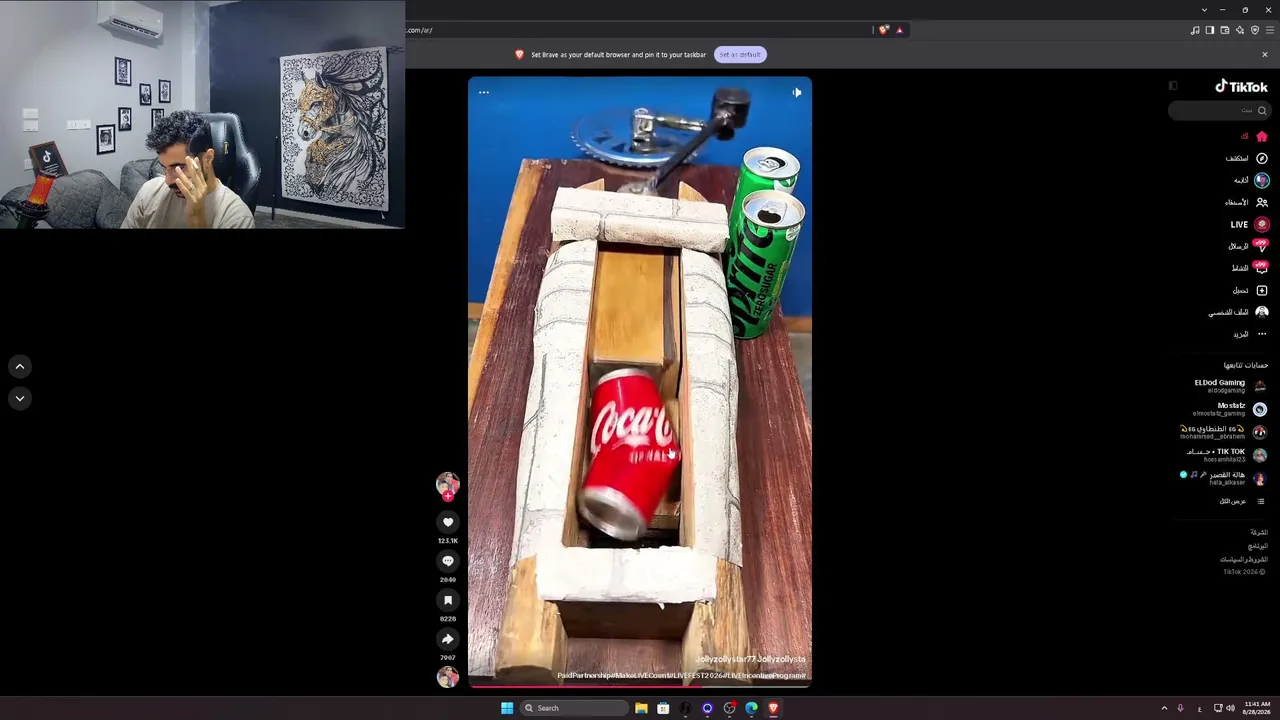Expand the More menu with three dots
1280x720 pixels.
[1250, 334]
